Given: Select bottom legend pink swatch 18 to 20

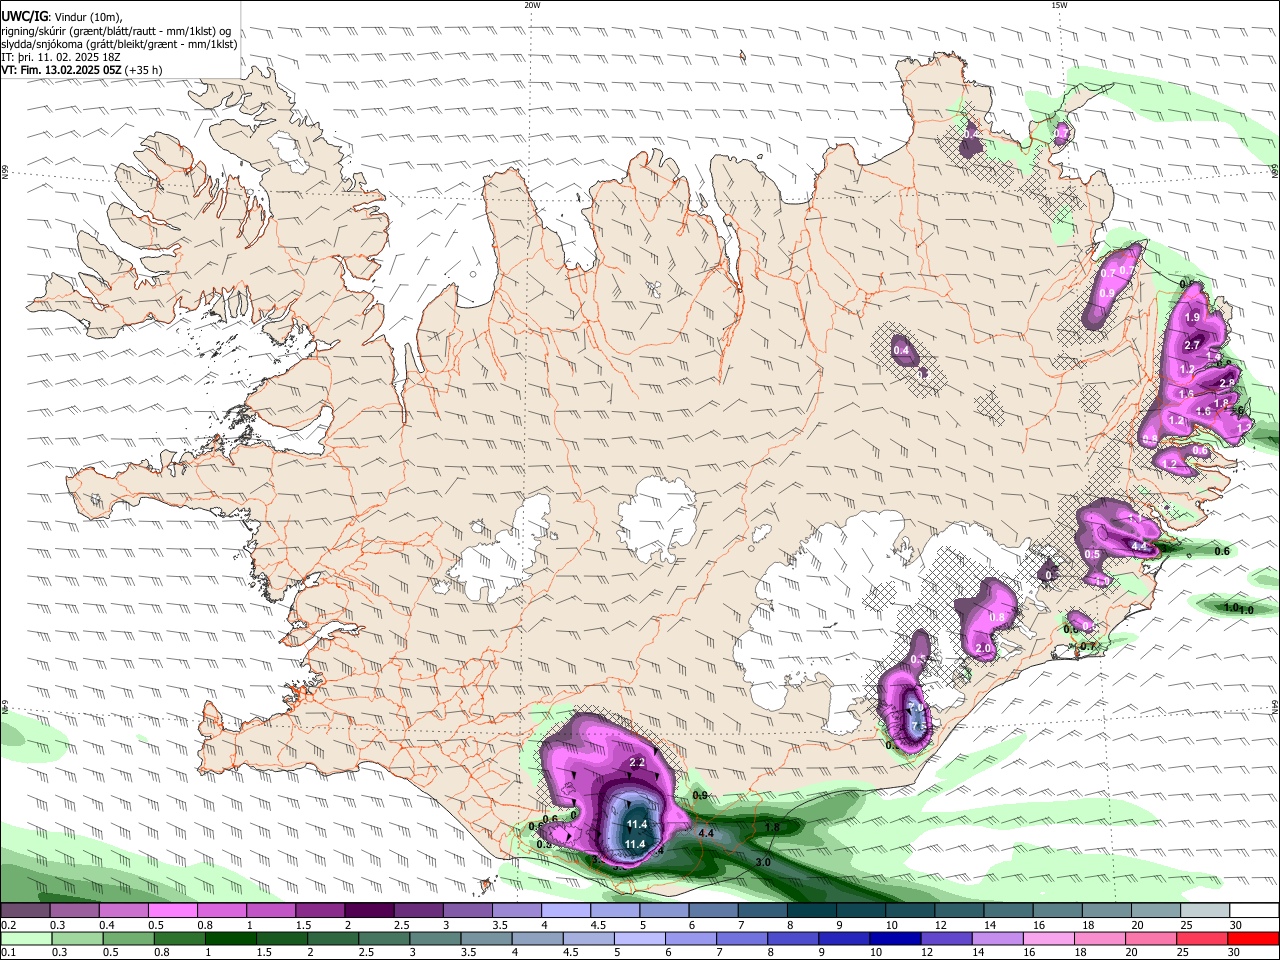Looking at the screenshot, I should pyautogui.click(x=1100, y=938).
